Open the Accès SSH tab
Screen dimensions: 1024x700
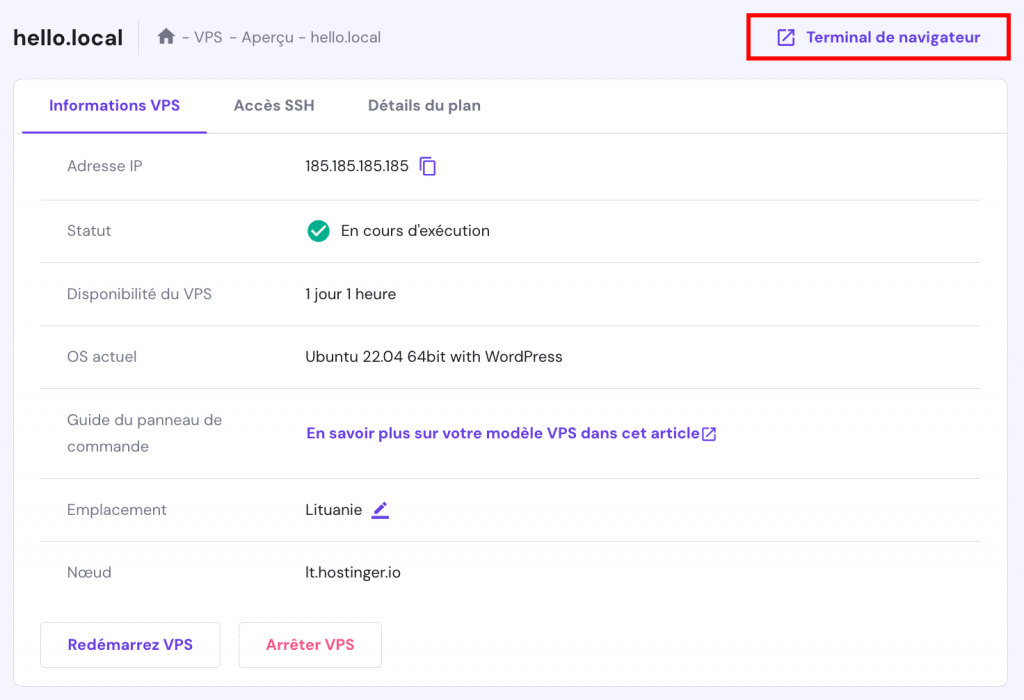point(274,105)
